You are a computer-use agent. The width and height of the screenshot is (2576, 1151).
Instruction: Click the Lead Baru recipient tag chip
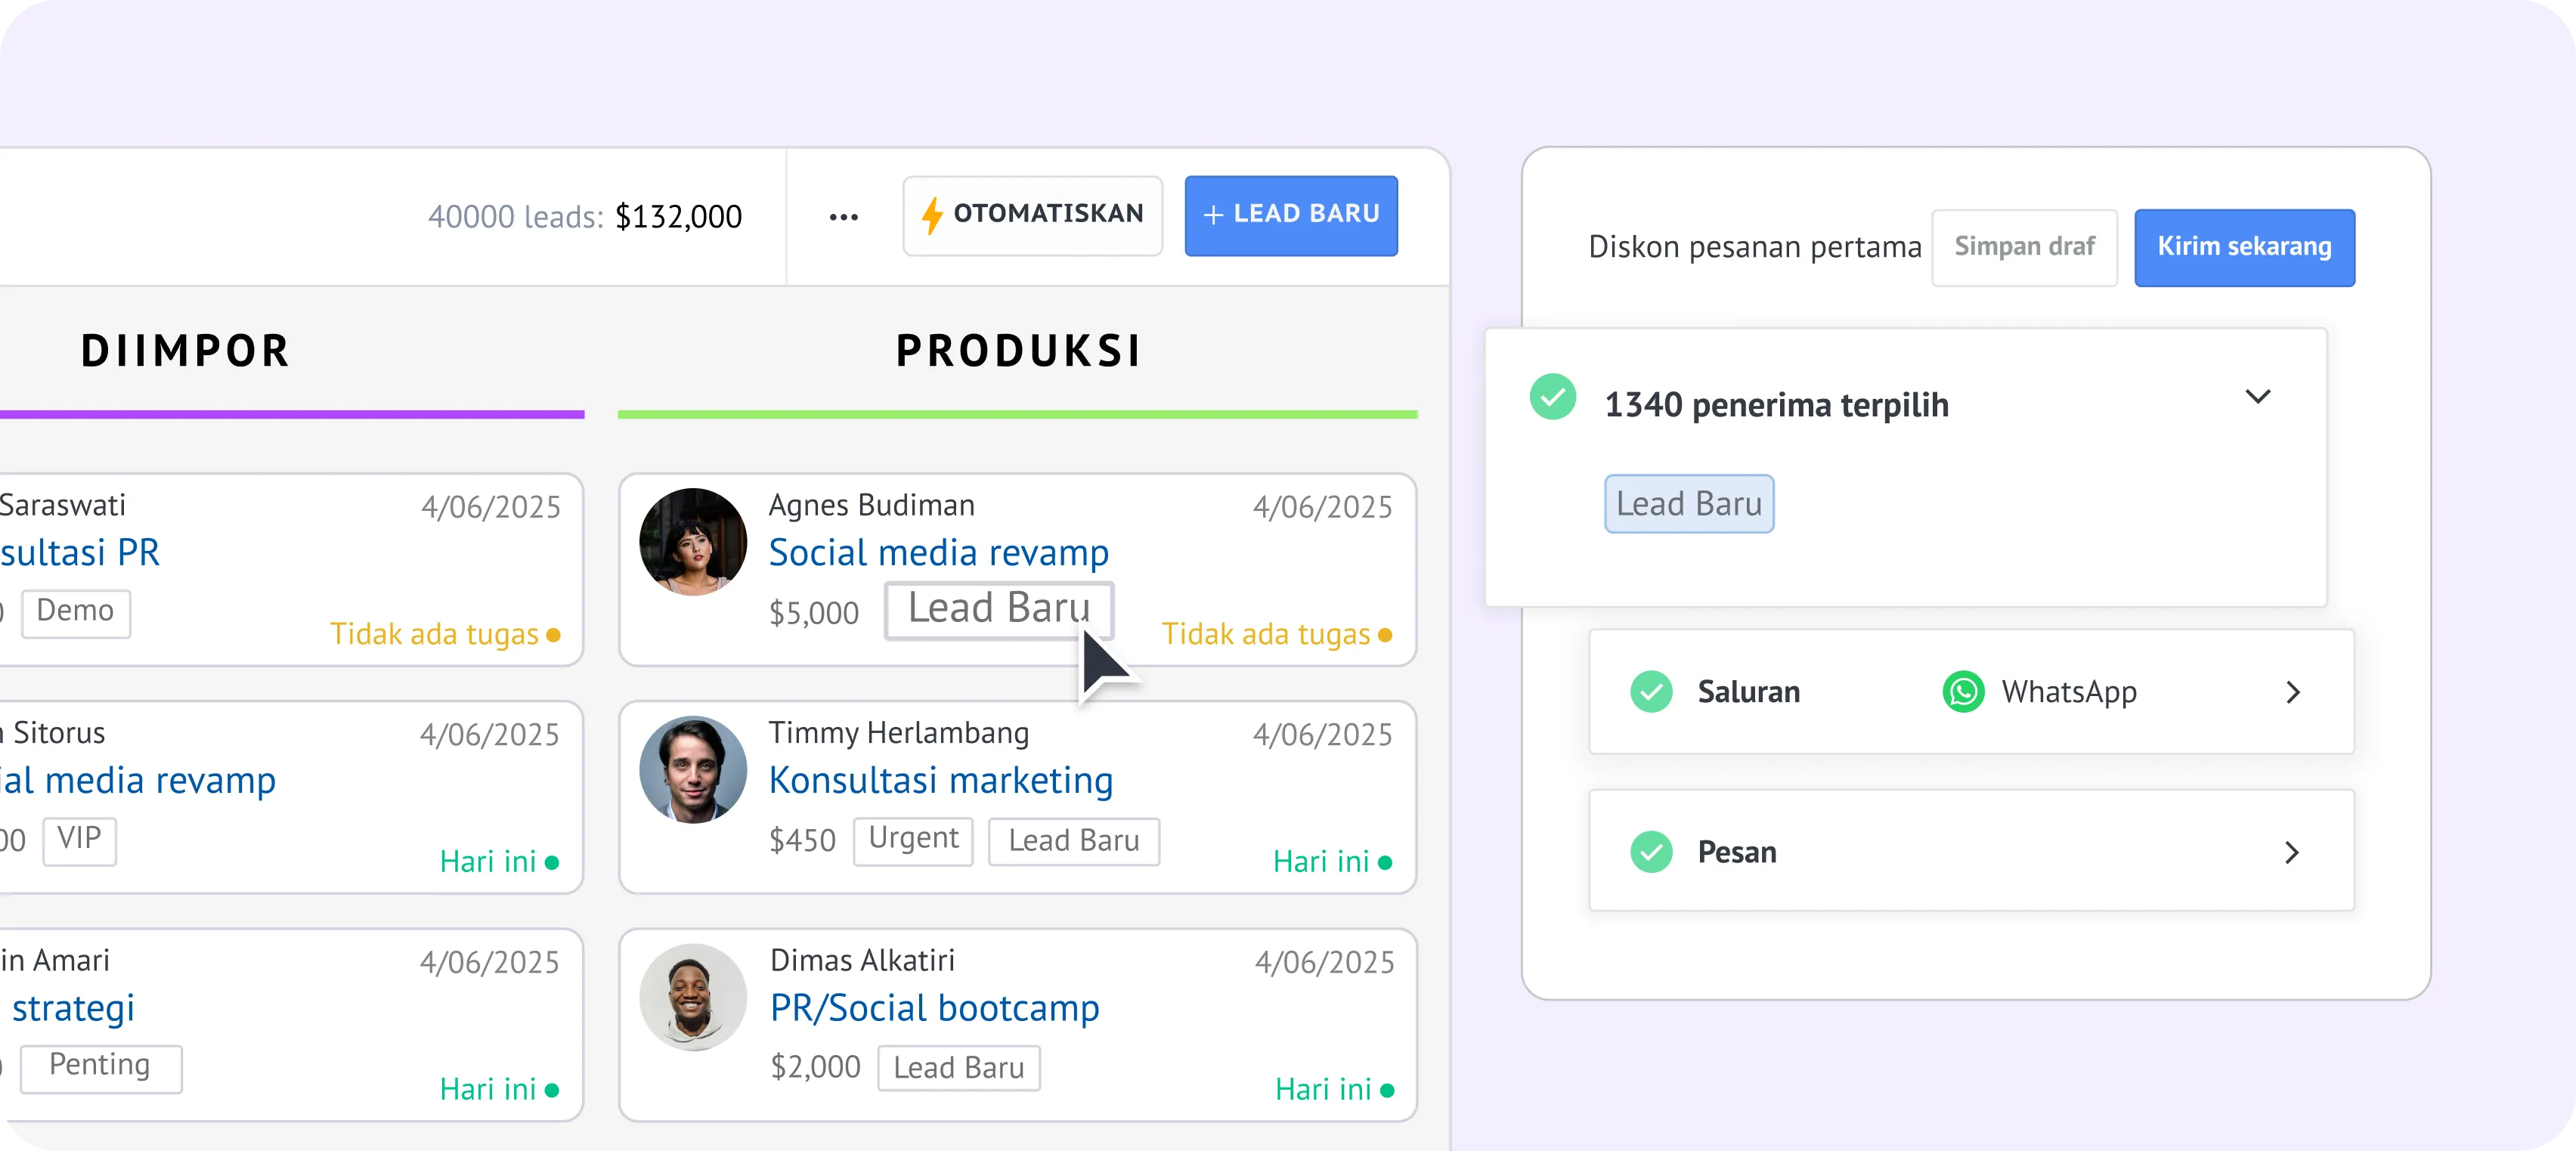tap(1689, 504)
